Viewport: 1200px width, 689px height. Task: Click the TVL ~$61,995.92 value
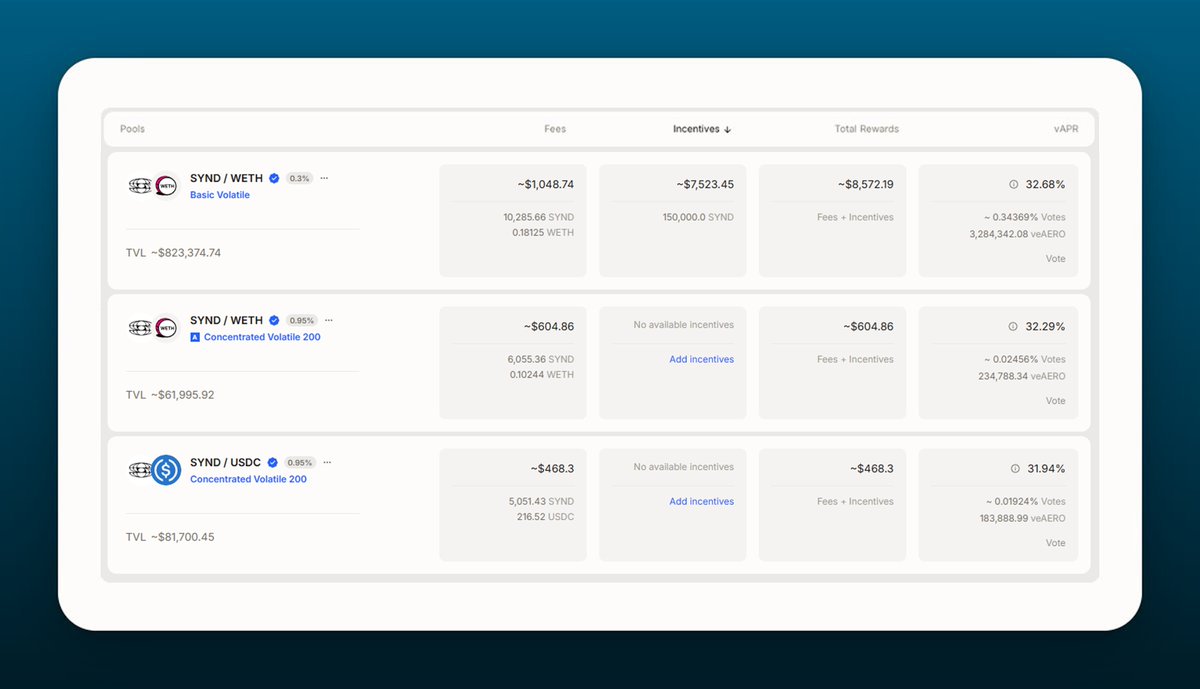pos(182,395)
